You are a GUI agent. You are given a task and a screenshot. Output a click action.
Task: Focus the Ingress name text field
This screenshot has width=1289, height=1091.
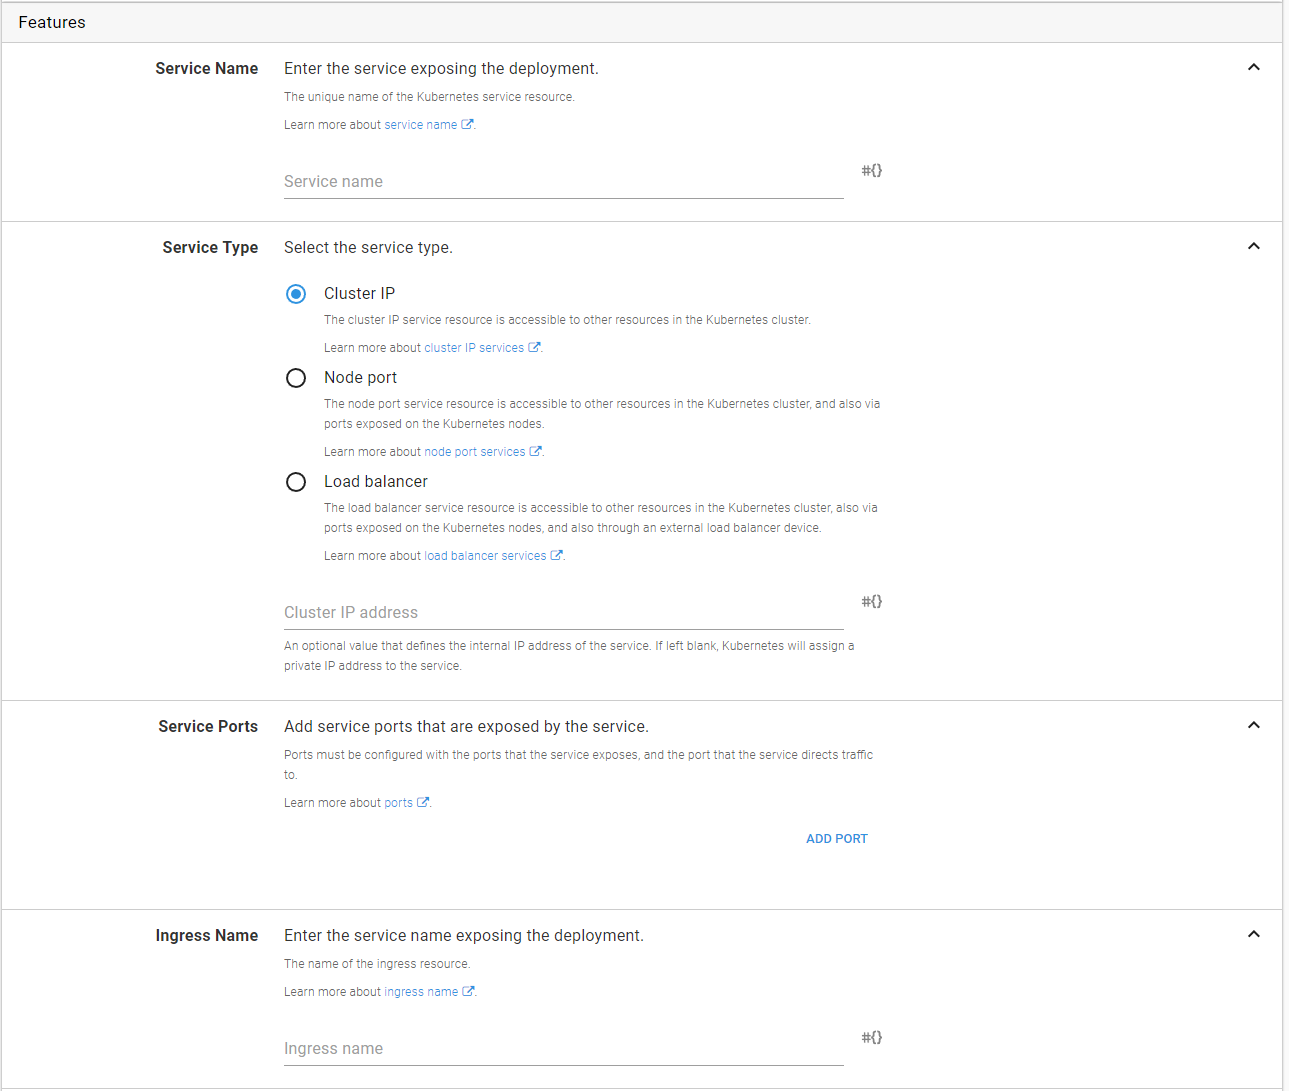pyautogui.click(x=563, y=1049)
